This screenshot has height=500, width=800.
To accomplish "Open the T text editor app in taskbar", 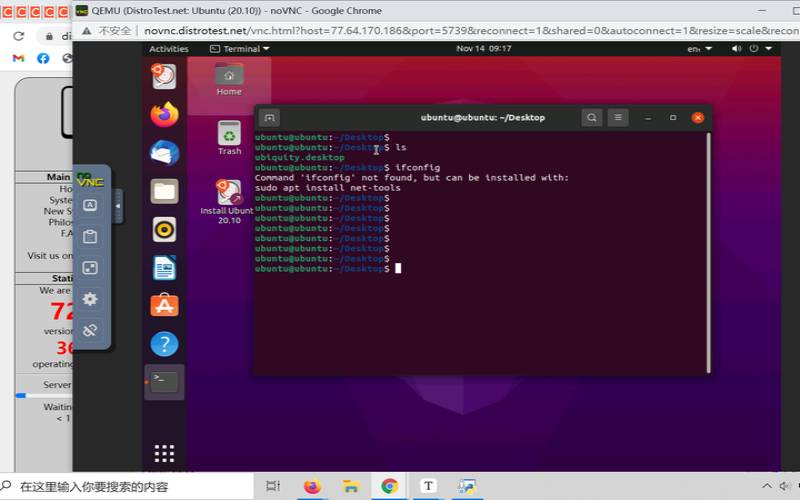I will tap(428, 486).
